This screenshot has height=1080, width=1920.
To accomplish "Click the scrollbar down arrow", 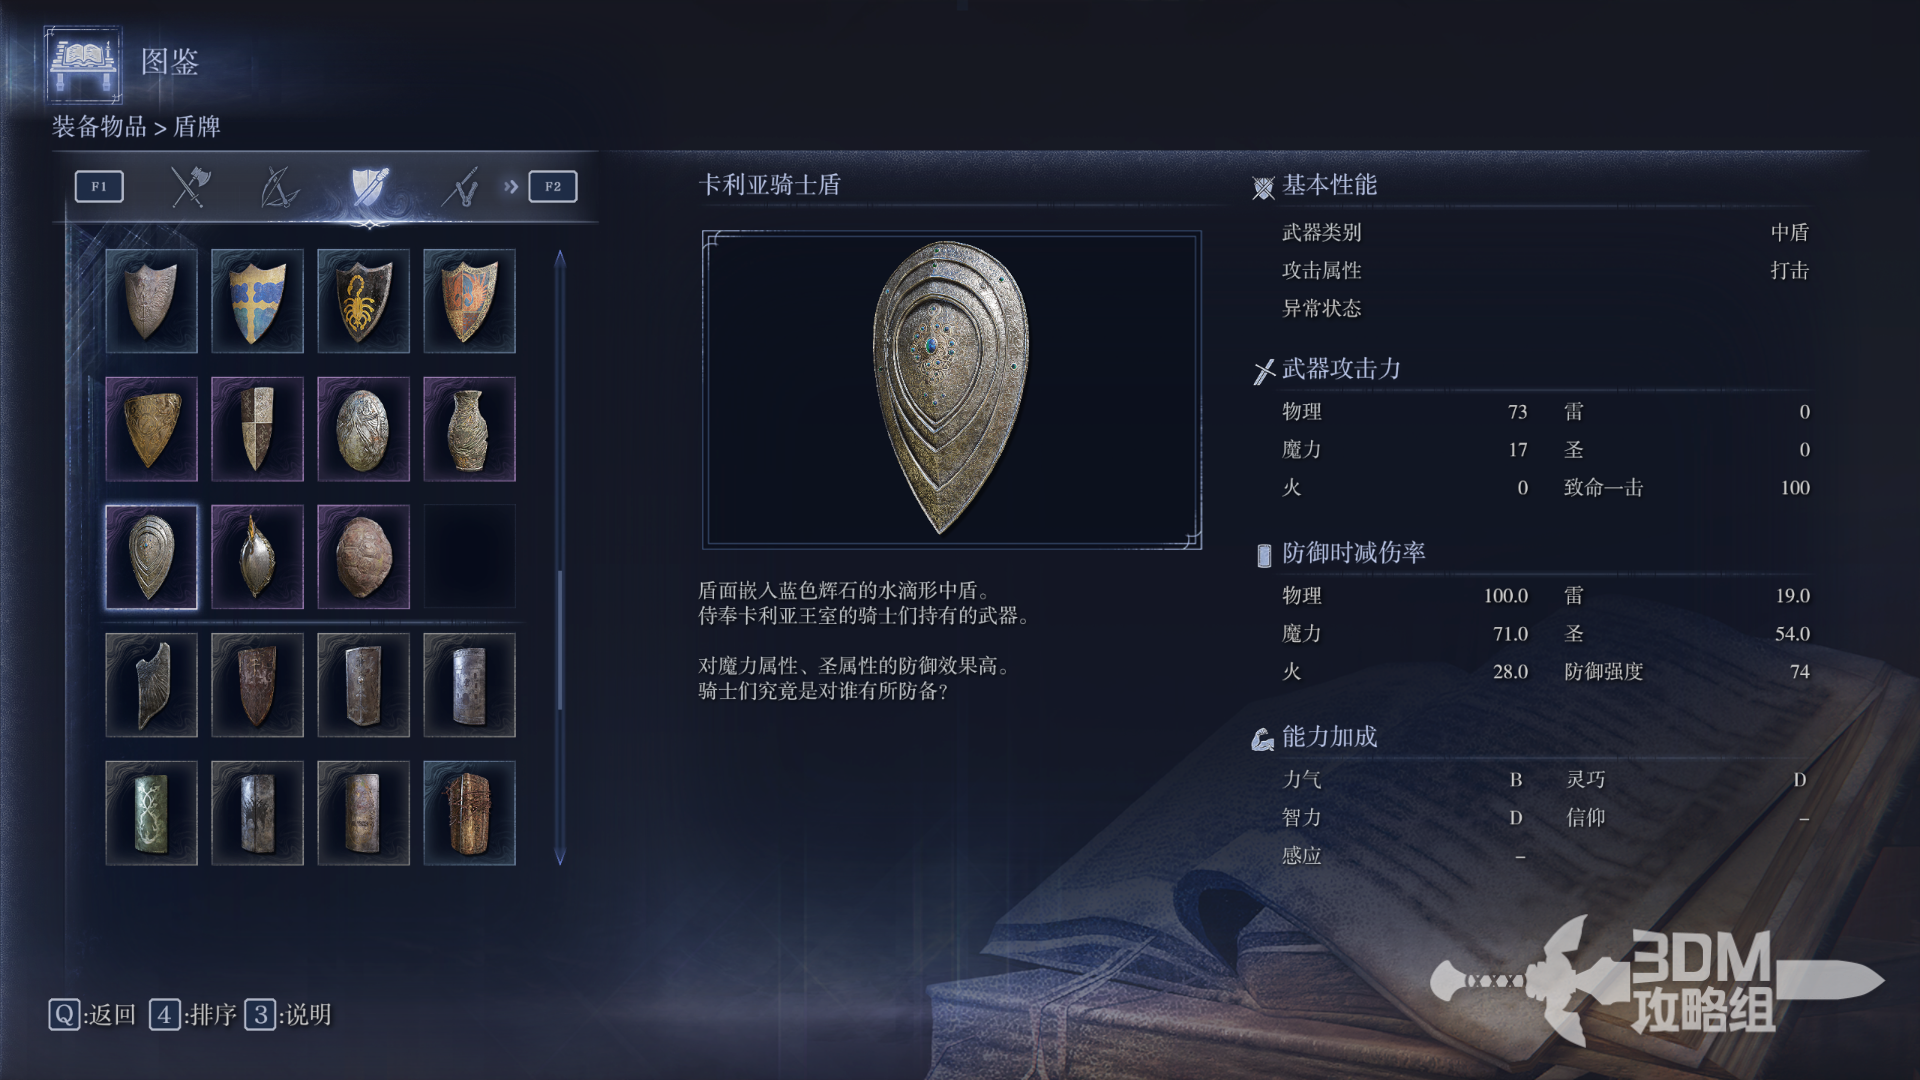I will click(560, 856).
